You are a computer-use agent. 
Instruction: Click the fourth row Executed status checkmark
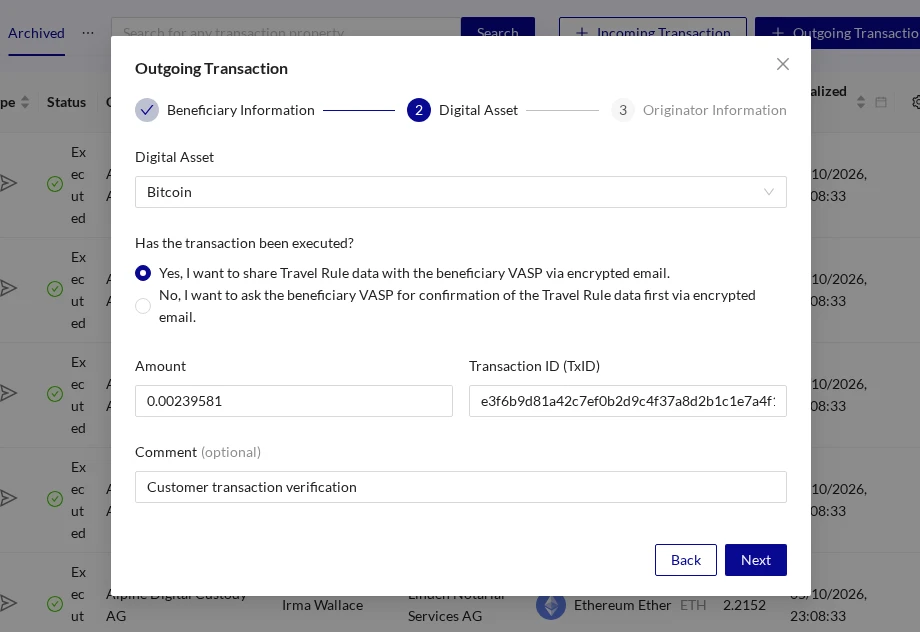point(55,499)
